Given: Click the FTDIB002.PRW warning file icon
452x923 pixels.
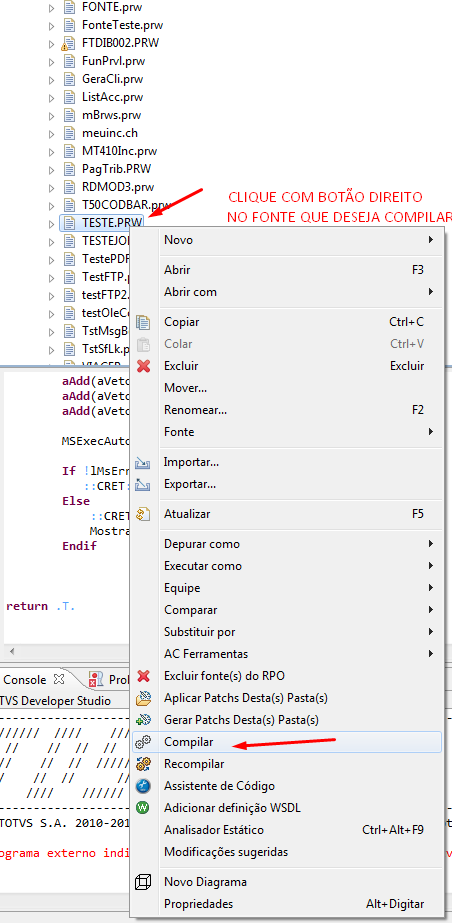Looking at the screenshot, I should pyautogui.click(x=69, y=43).
